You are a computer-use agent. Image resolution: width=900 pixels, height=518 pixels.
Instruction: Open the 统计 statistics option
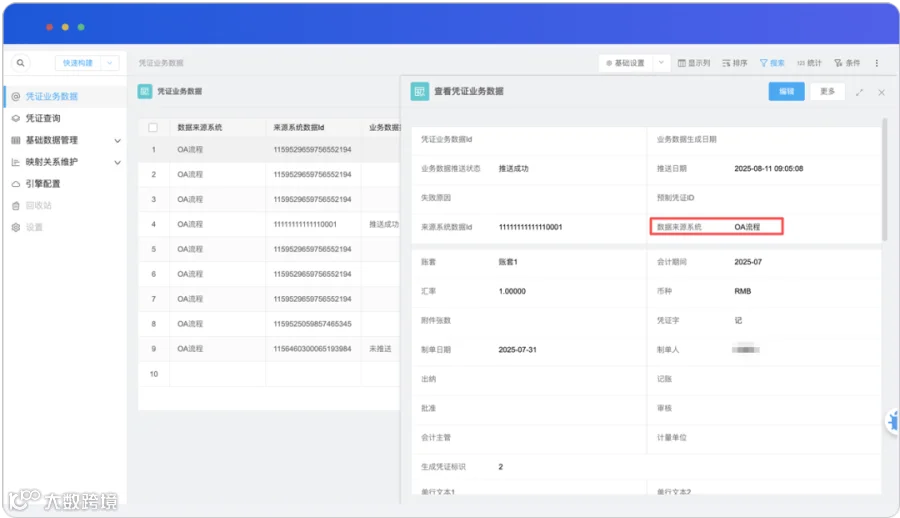[809, 63]
